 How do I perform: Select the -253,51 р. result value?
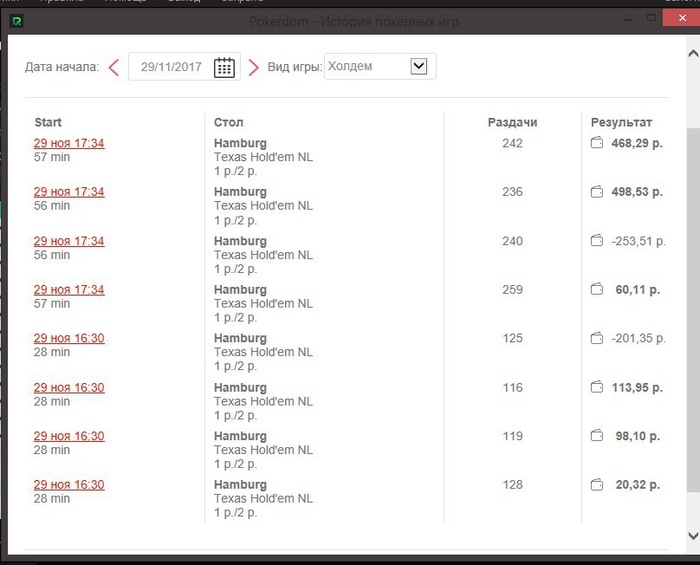click(638, 241)
